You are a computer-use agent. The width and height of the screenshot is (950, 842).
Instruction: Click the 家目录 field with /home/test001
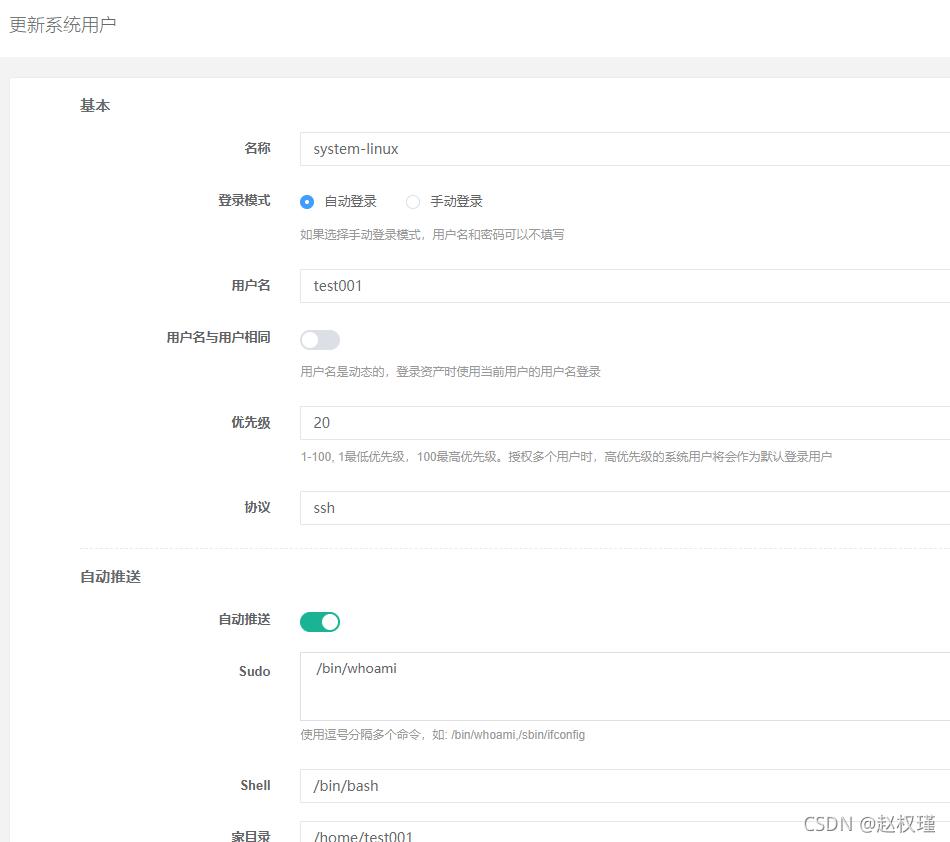[625, 832]
